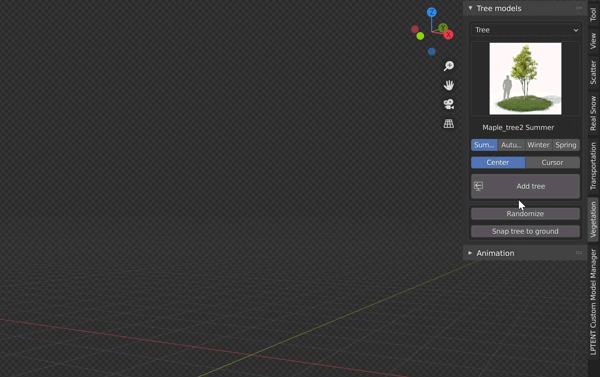Toggle the camera view icon

(x=448, y=104)
